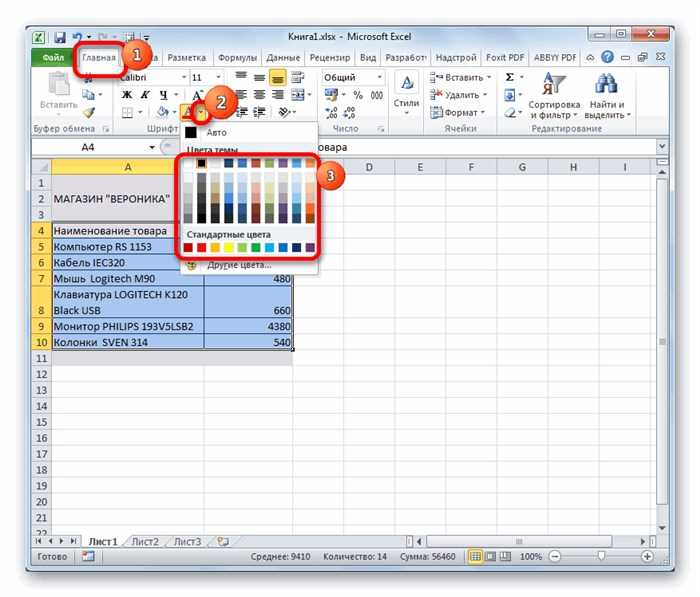The image size is (700, 597).
Task: Open the Общий number format dropdown
Action: 379,78
